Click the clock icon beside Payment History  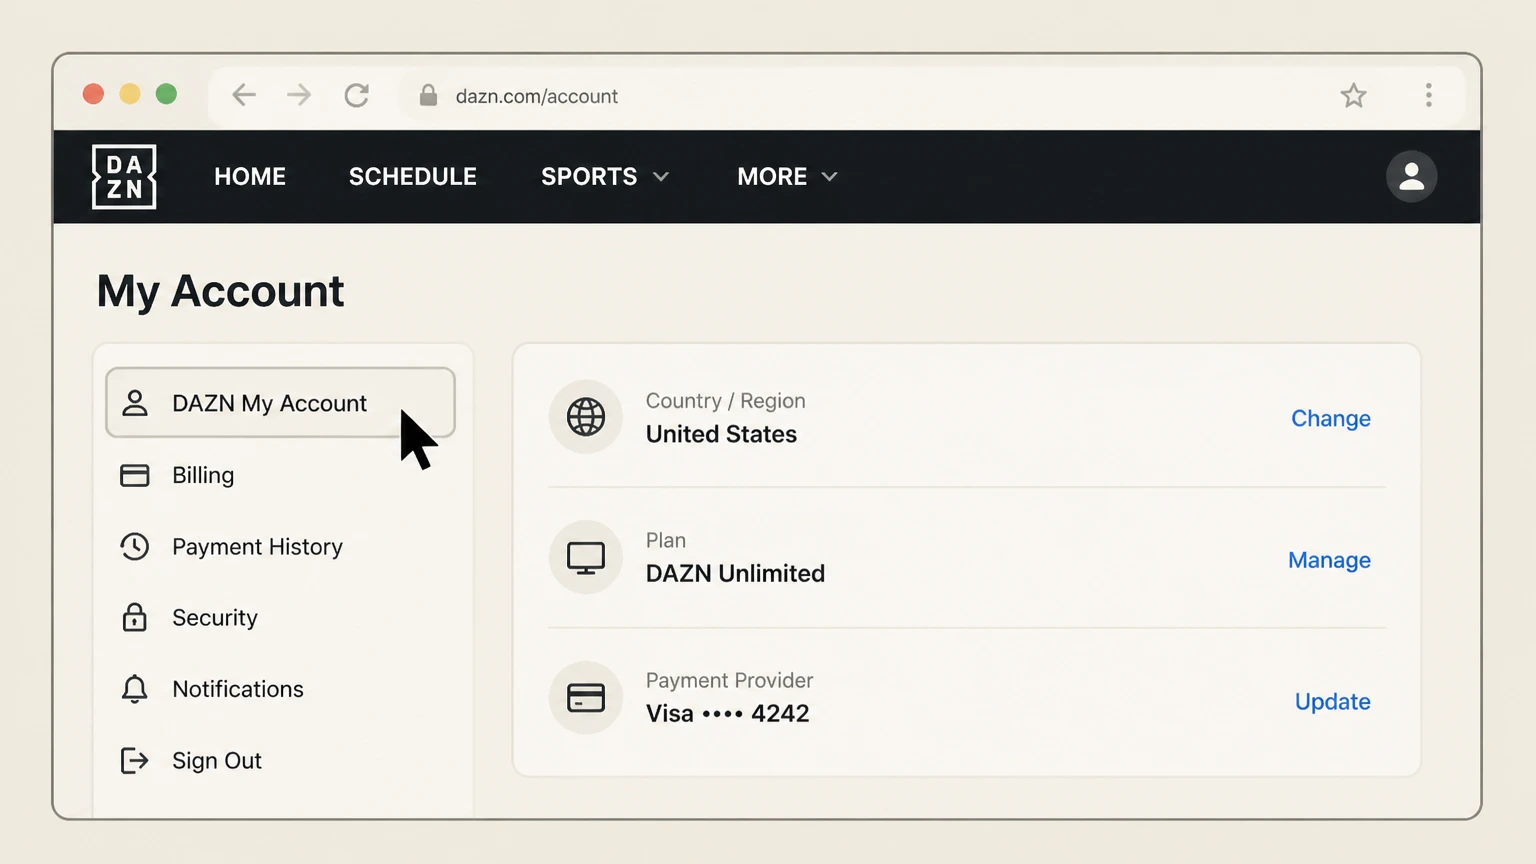pyautogui.click(x=135, y=546)
